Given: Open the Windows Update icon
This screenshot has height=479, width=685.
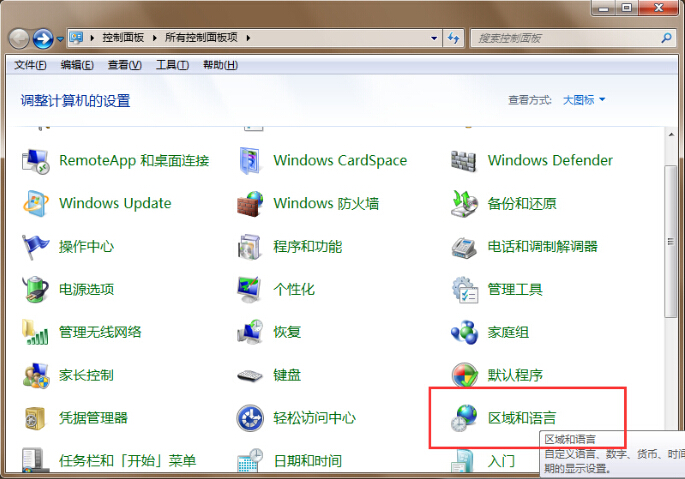Looking at the screenshot, I should click(x=36, y=203).
